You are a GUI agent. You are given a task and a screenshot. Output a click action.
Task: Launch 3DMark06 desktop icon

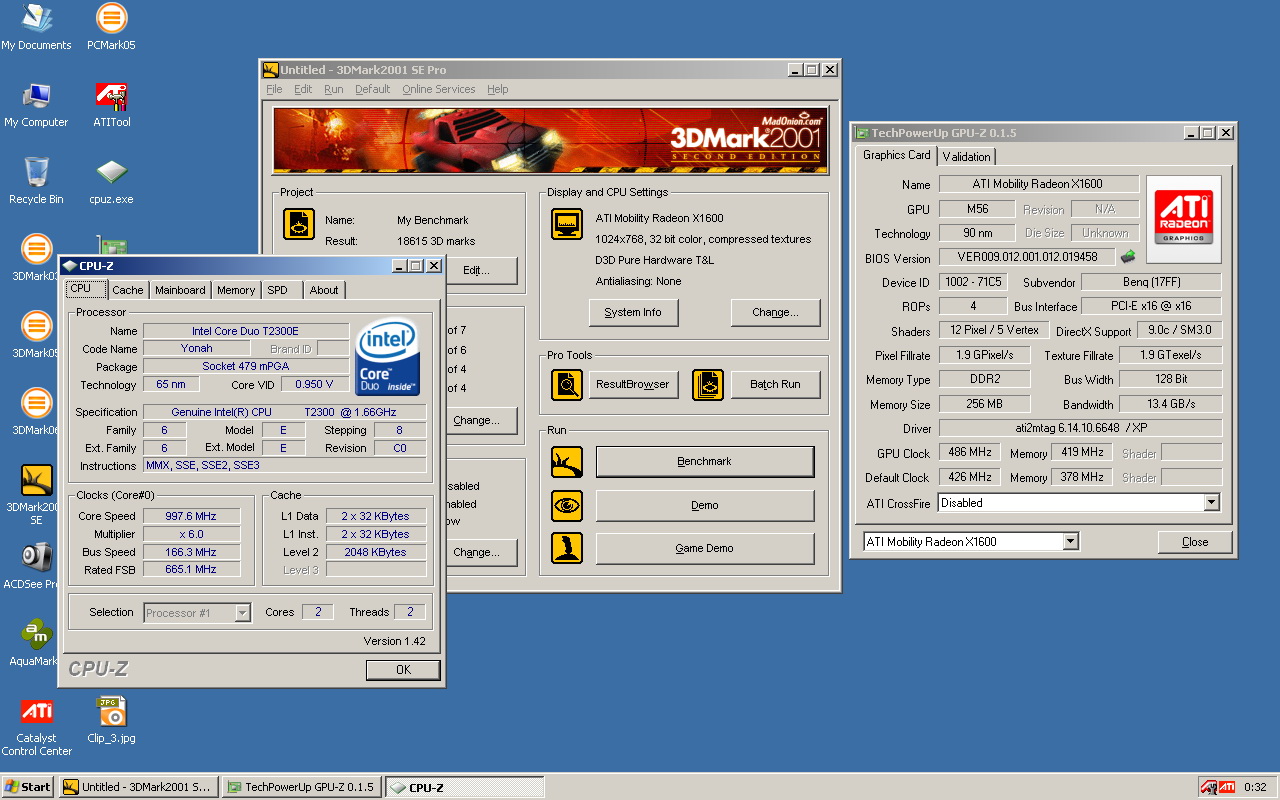36,413
